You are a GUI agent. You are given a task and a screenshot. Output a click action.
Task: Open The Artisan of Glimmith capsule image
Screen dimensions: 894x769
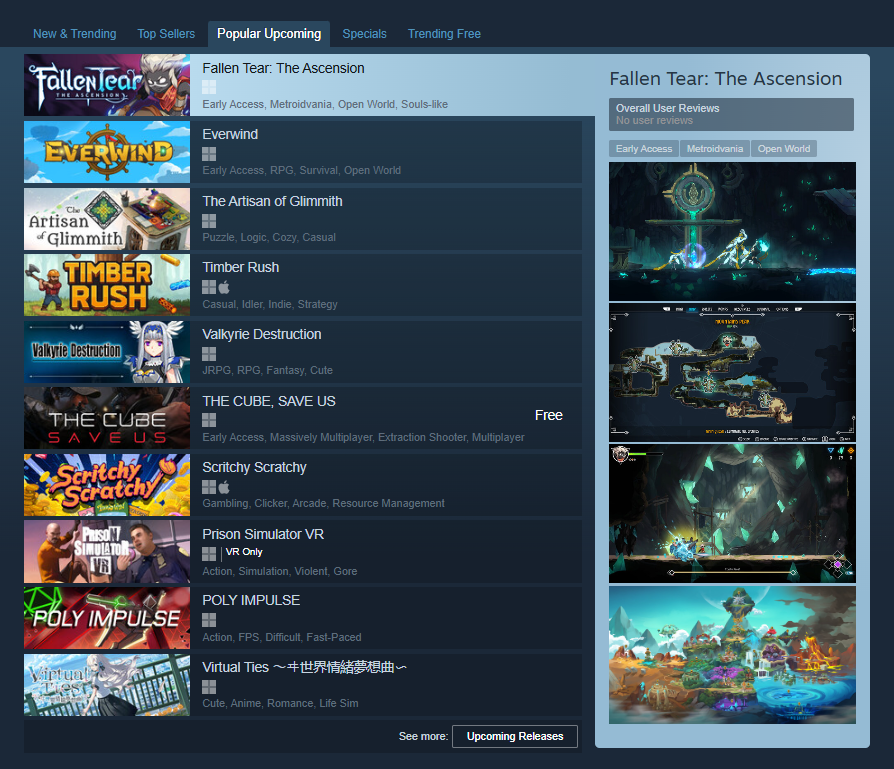(107, 219)
